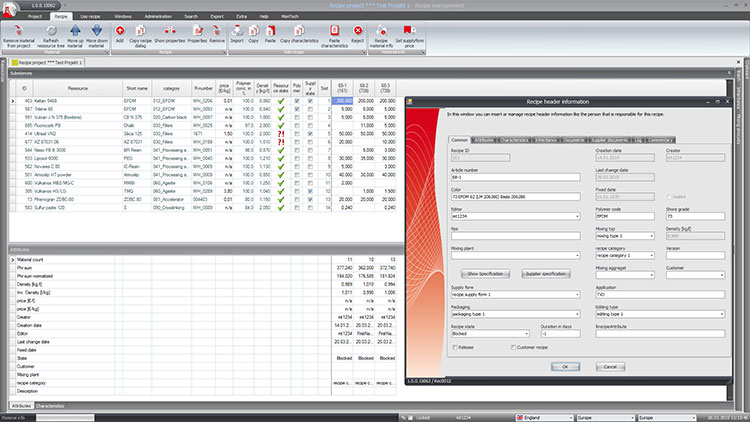This screenshot has height=422, width=750.
Task: Click Edit recipe group dialog launcher
Action: (x=364, y=52)
